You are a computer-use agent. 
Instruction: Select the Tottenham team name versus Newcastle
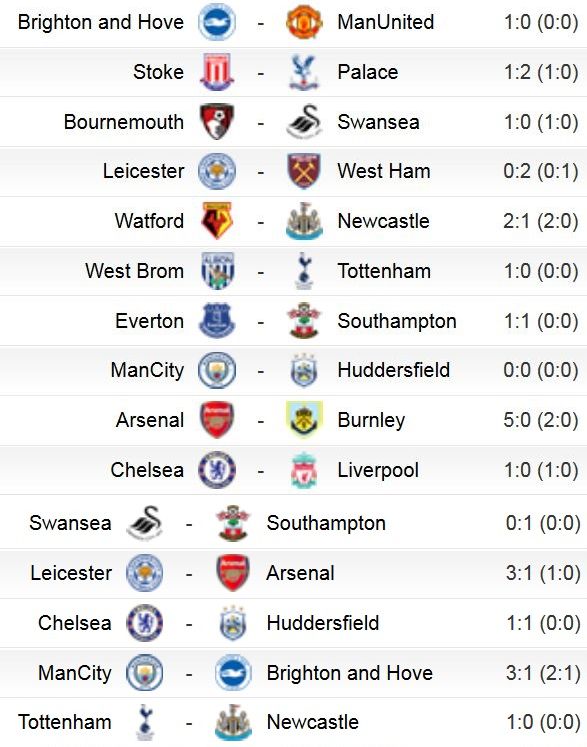pos(65,722)
